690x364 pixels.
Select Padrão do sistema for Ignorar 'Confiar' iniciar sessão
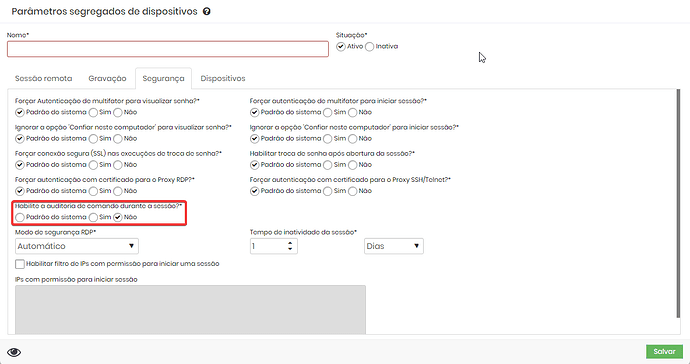click(x=254, y=139)
